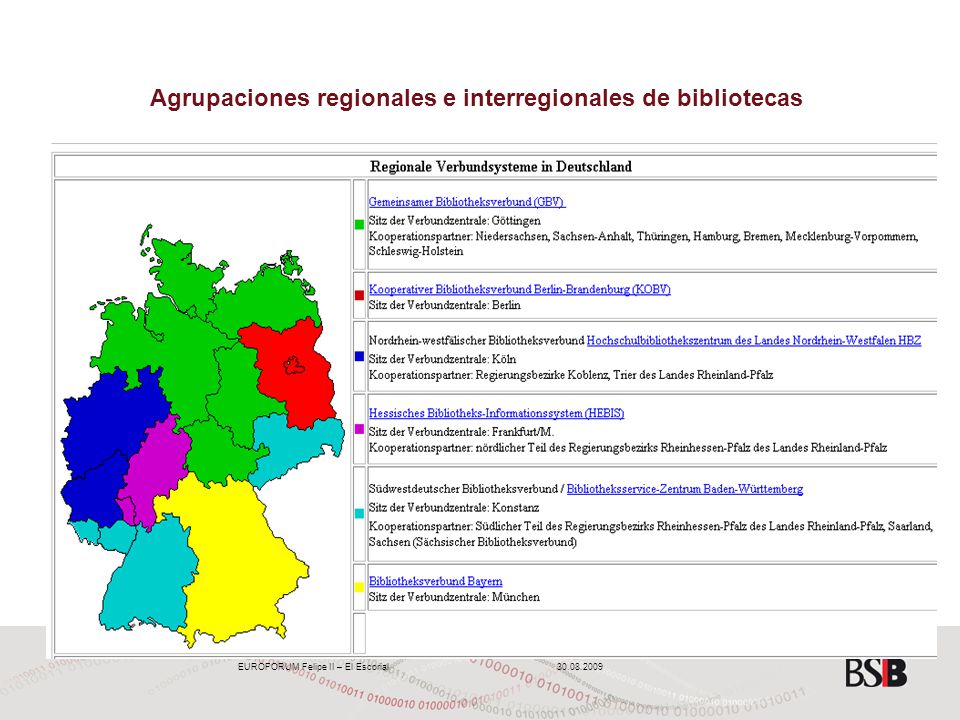Screen dimensions: 960x720
Task: Open the Gemeinsamer Bibliotheksverbund (GBV) link
Action: coord(467,202)
